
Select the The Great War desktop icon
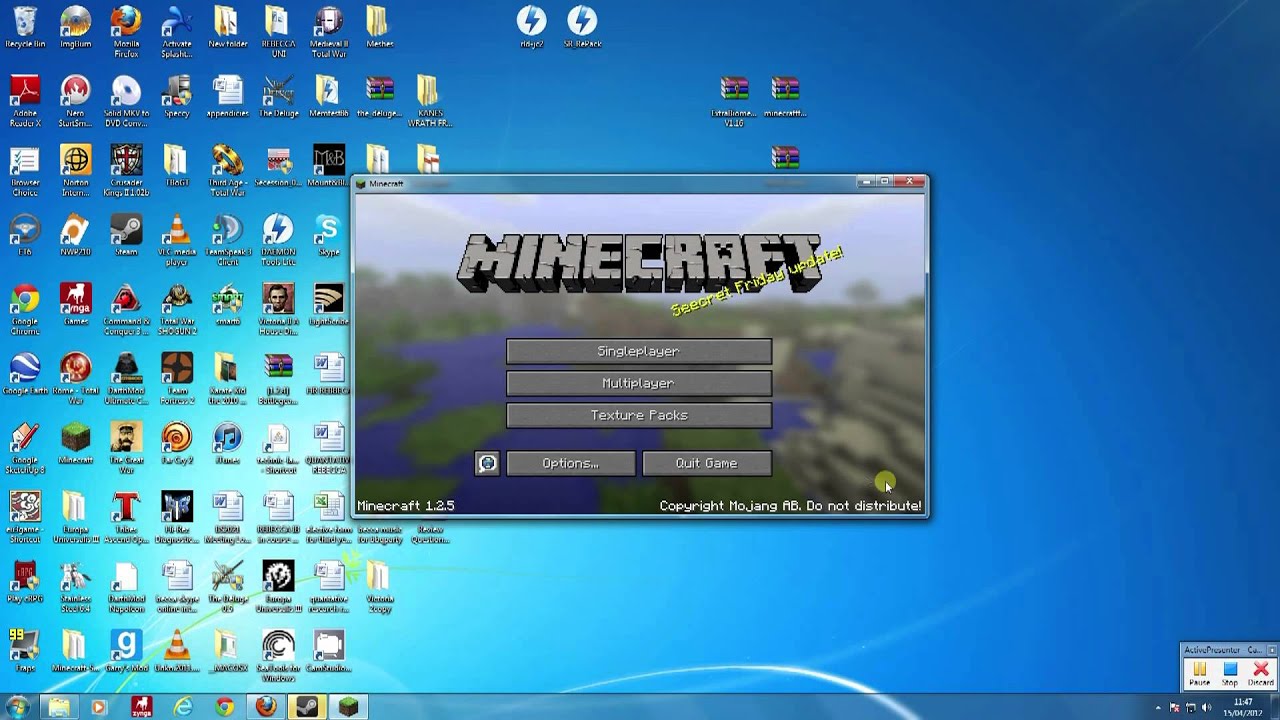point(126,447)
